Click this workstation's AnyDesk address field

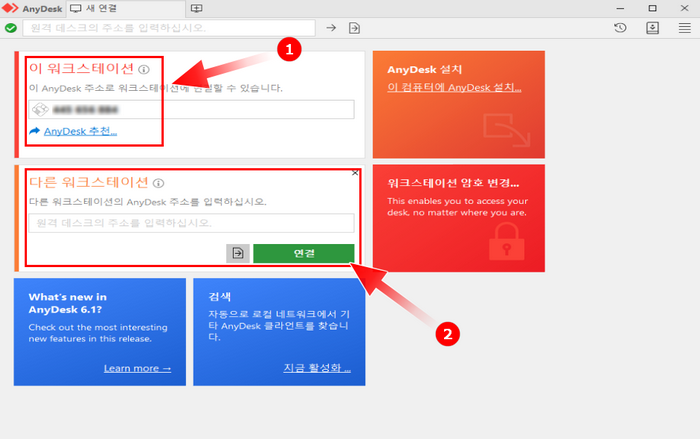coord(192,109)
